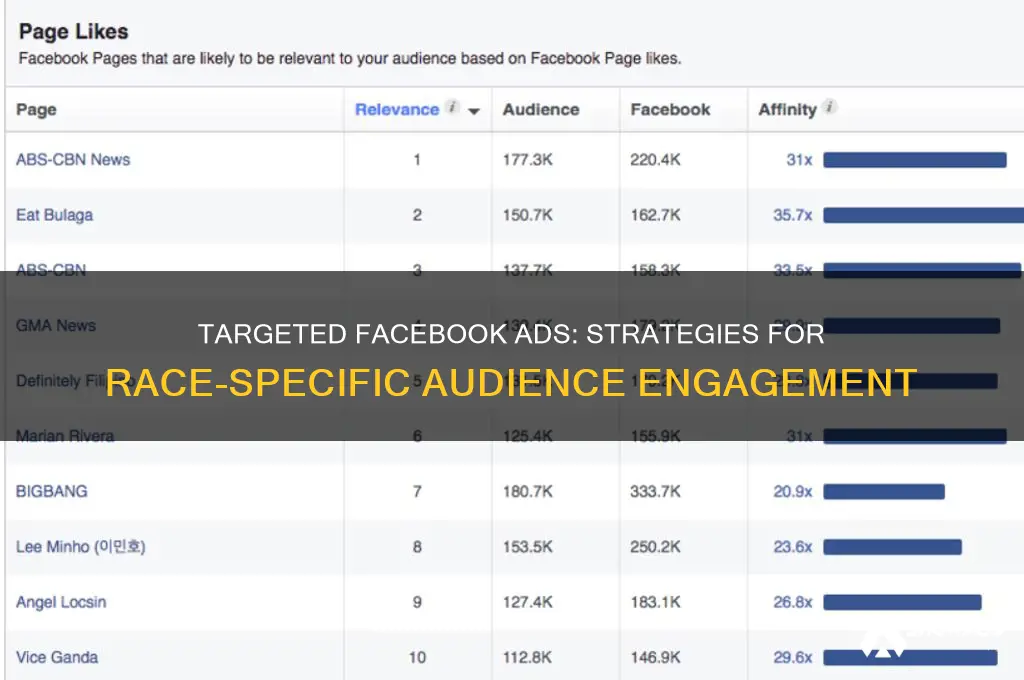Select the Facebook column header
The image size is (1024, 680).
(x=670, y=110)
